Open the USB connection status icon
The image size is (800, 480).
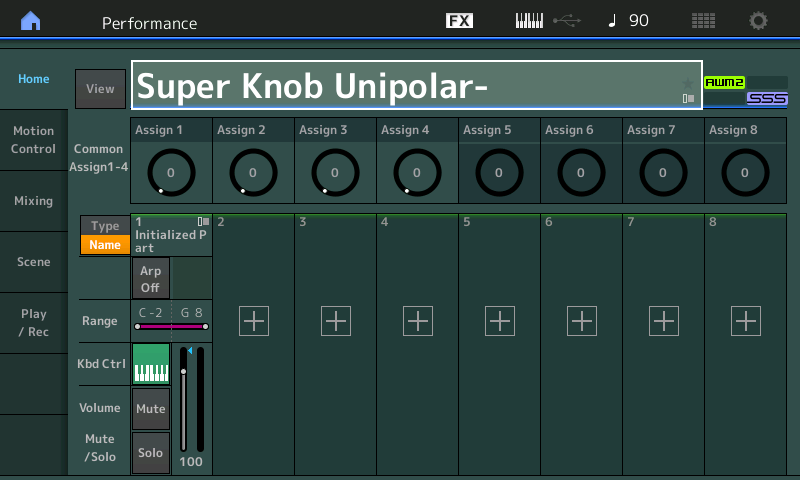(x=567, y=21)
